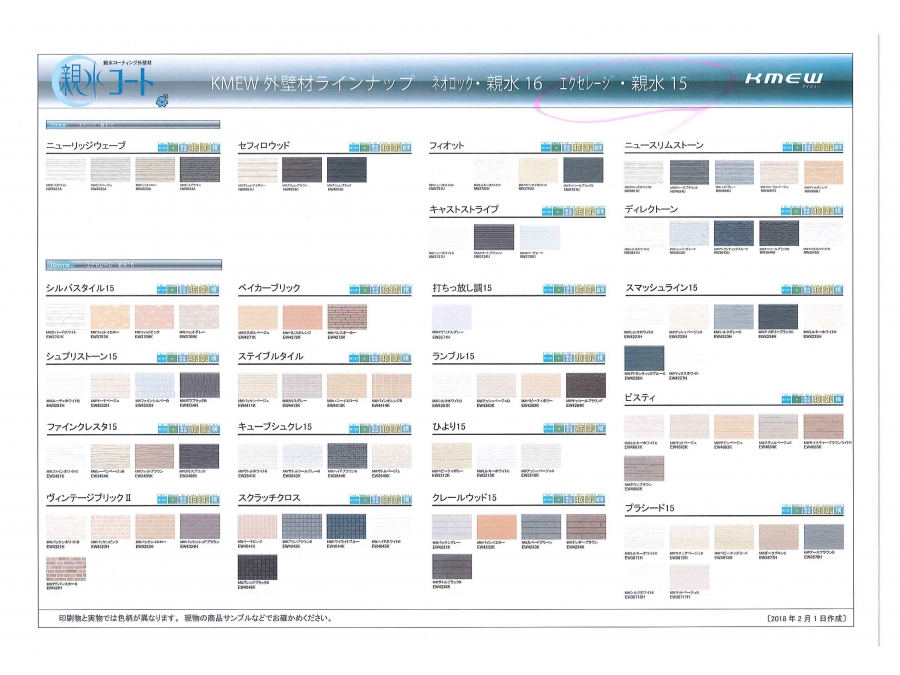
Task: Click the ネオロック・親水16 header text
Action: (x=487, y=84)
